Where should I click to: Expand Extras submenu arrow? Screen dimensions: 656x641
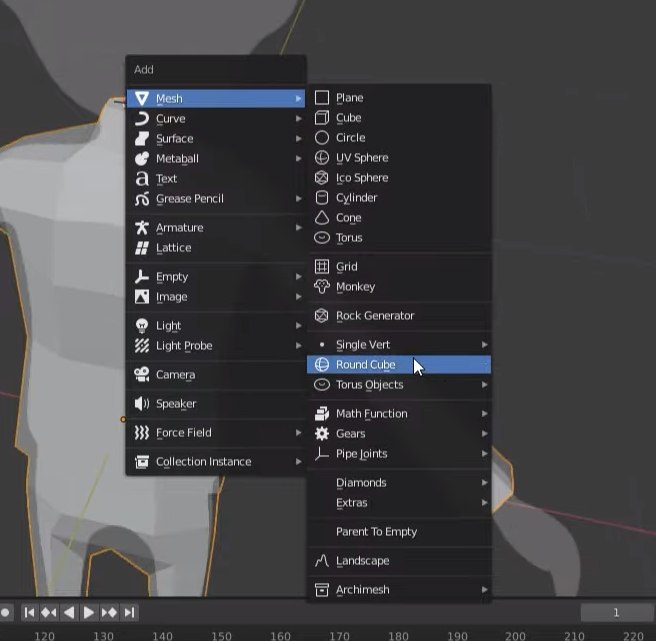pos(484,503)
